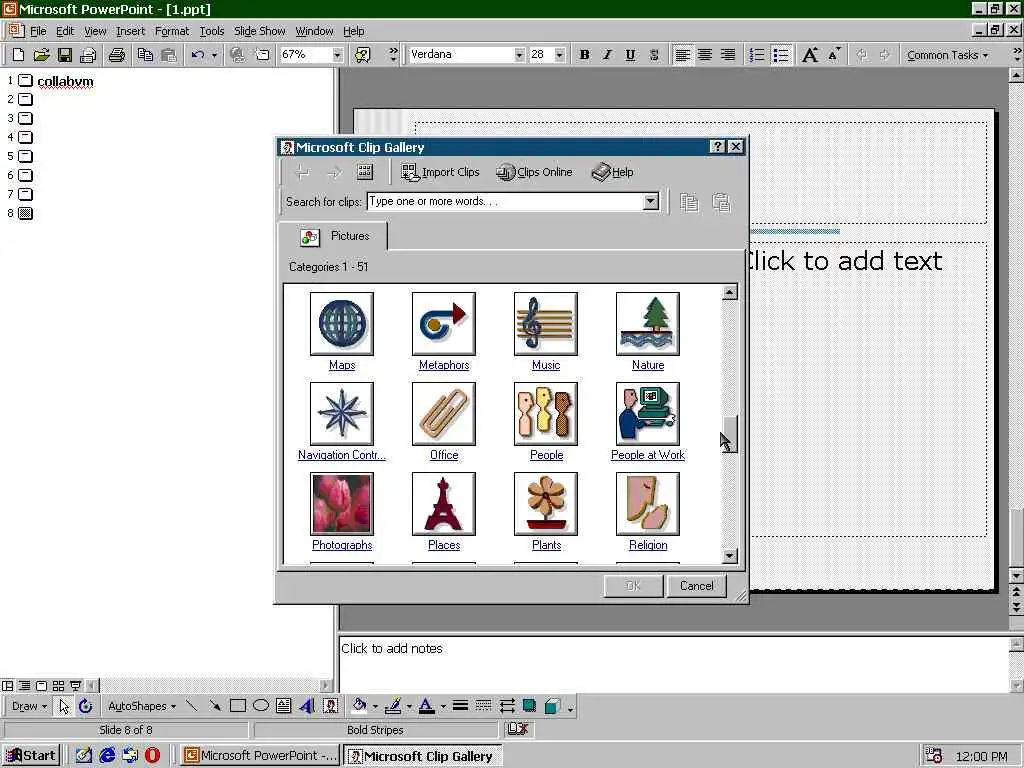
Task: Toggle bulleted list
Action: pyautogui.click(x=781, y=55)
